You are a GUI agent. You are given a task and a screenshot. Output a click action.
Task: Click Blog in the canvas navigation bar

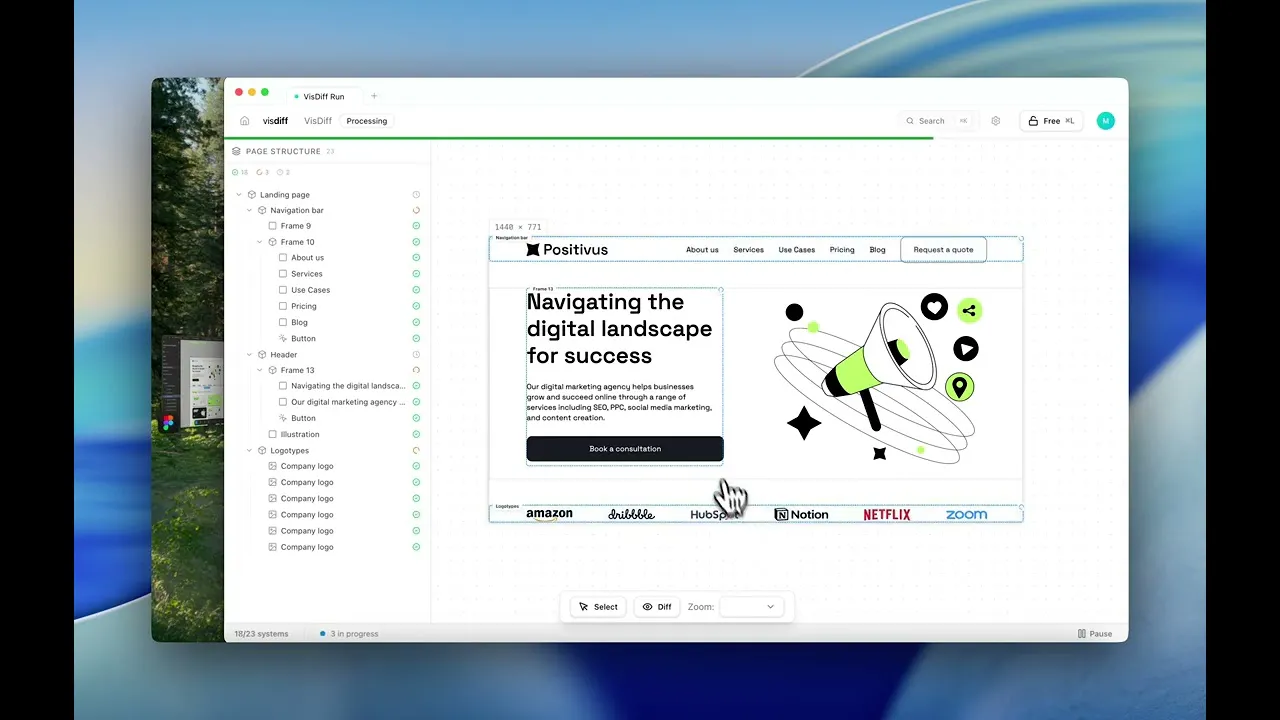coord(877,250)
